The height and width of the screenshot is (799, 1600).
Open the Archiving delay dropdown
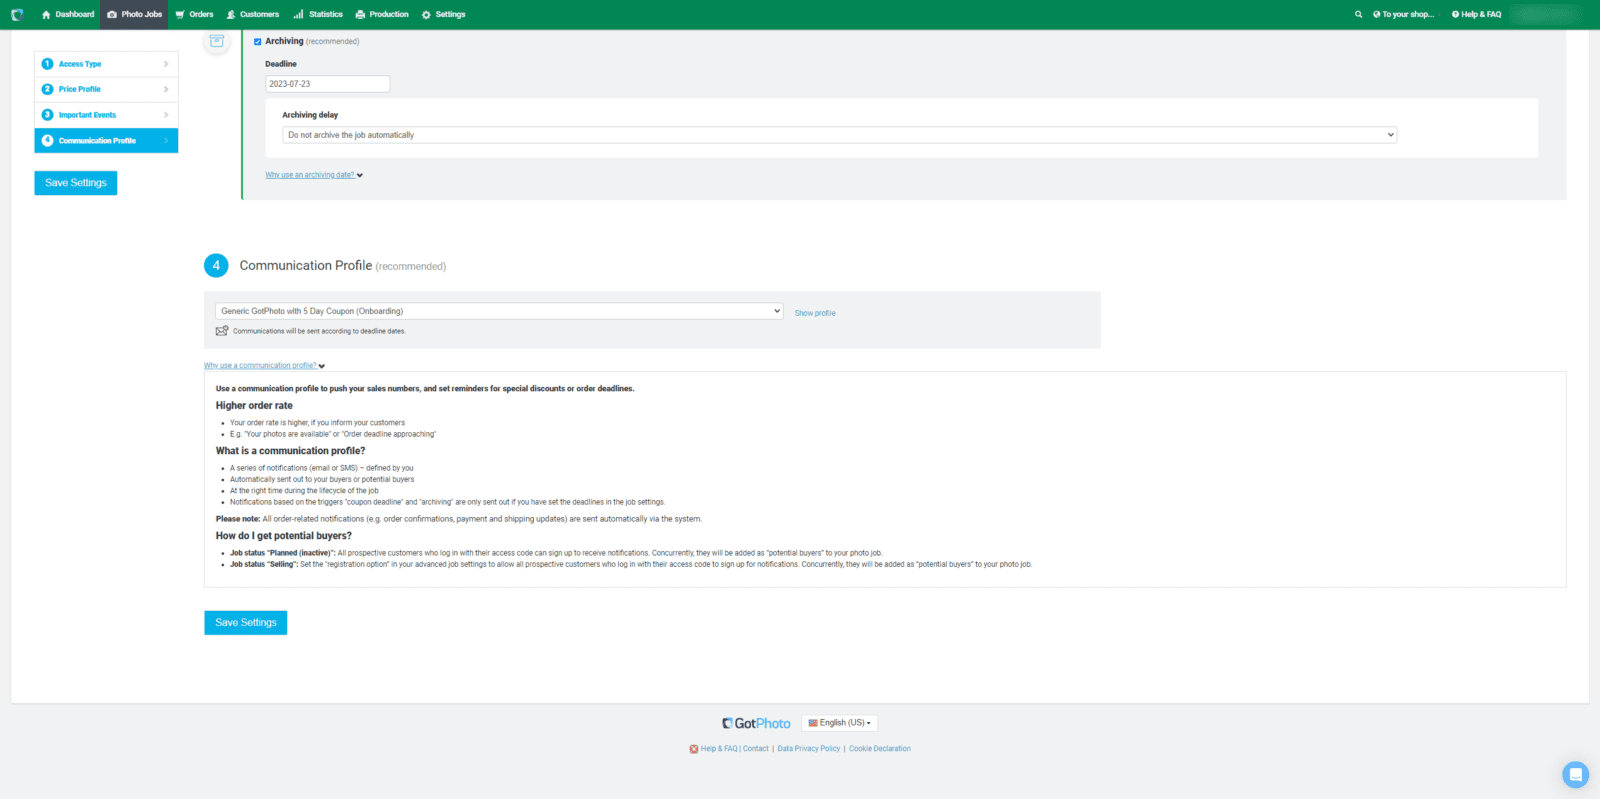pyautogui.click(x=840, y=135)
